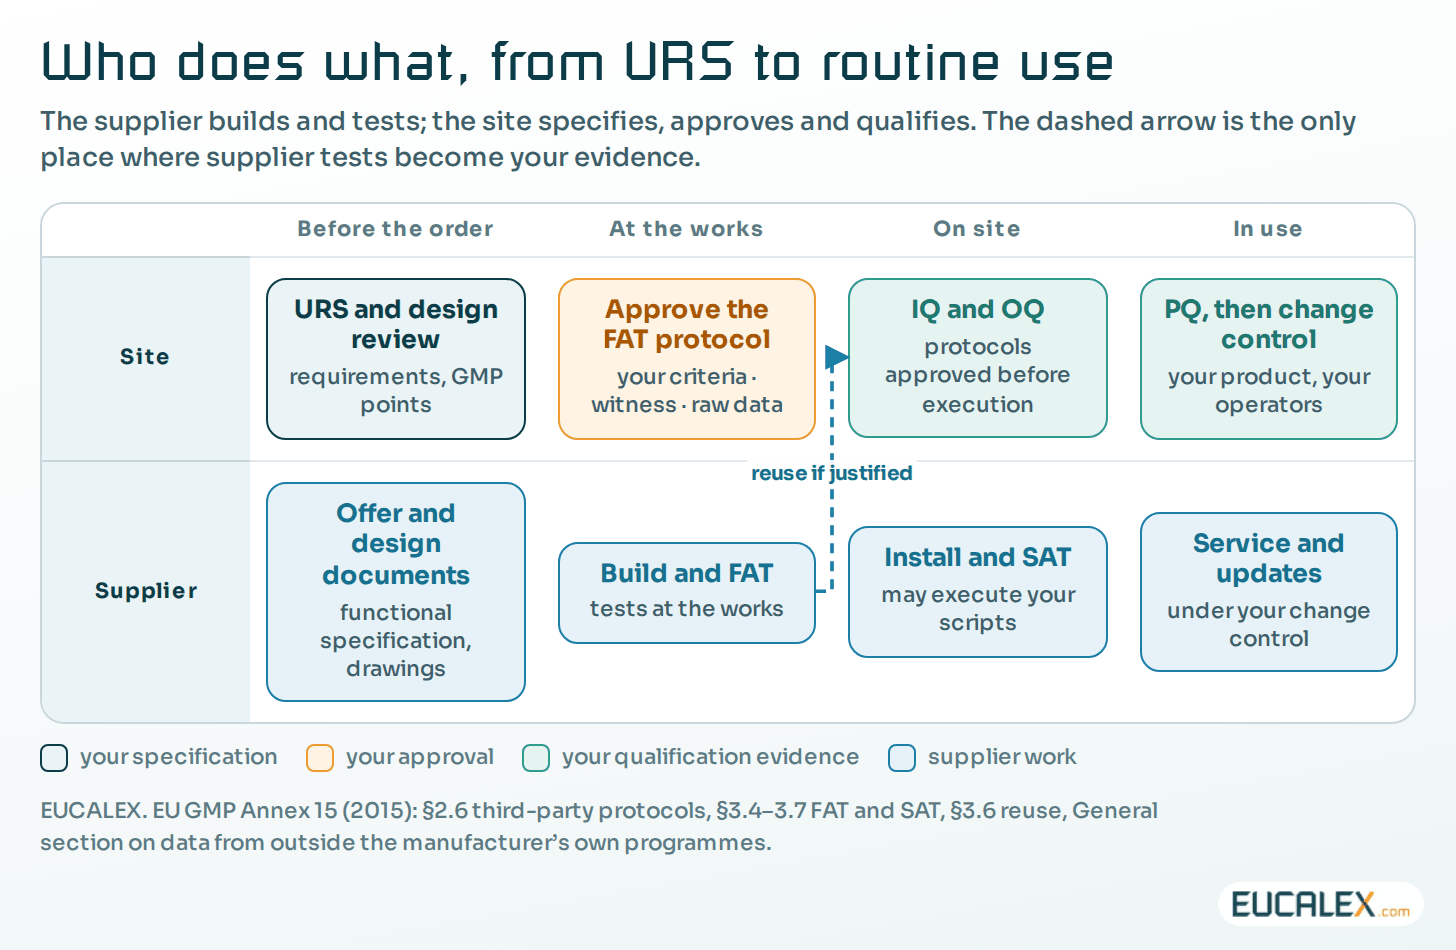Click the EU GMP Annex 15 source footnote
Viewport: 1456px width, 950px height.
599,826
